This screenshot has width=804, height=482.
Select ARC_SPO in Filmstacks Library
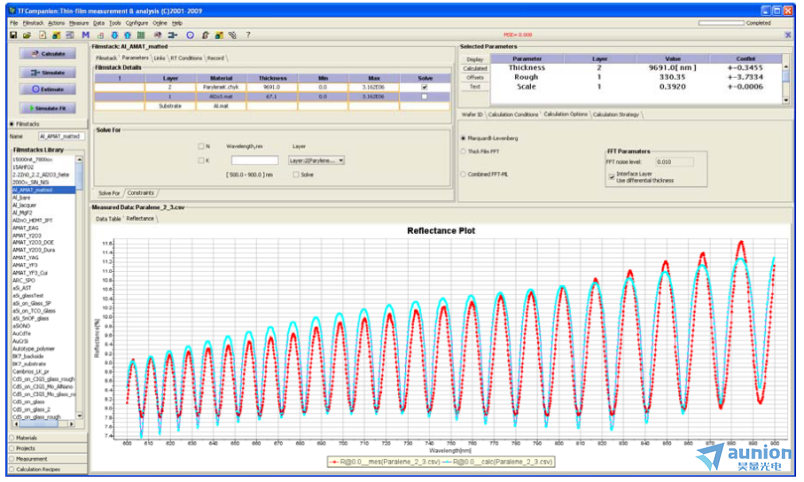point(24,280)
